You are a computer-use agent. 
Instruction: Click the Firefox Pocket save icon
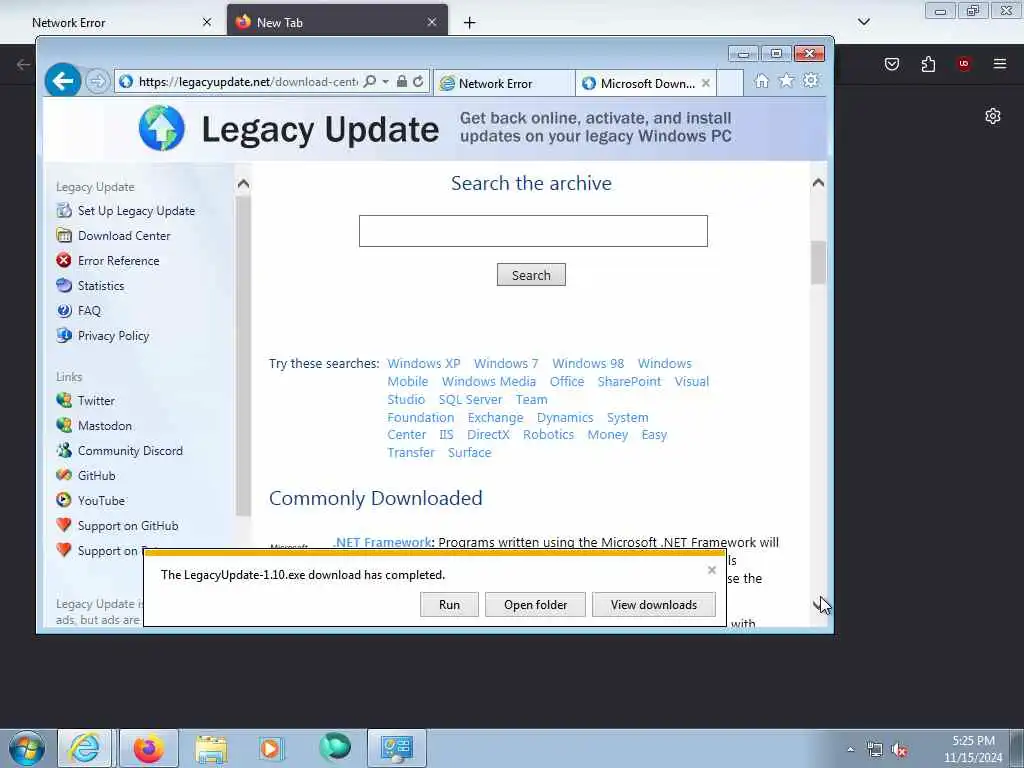point(892,64)
